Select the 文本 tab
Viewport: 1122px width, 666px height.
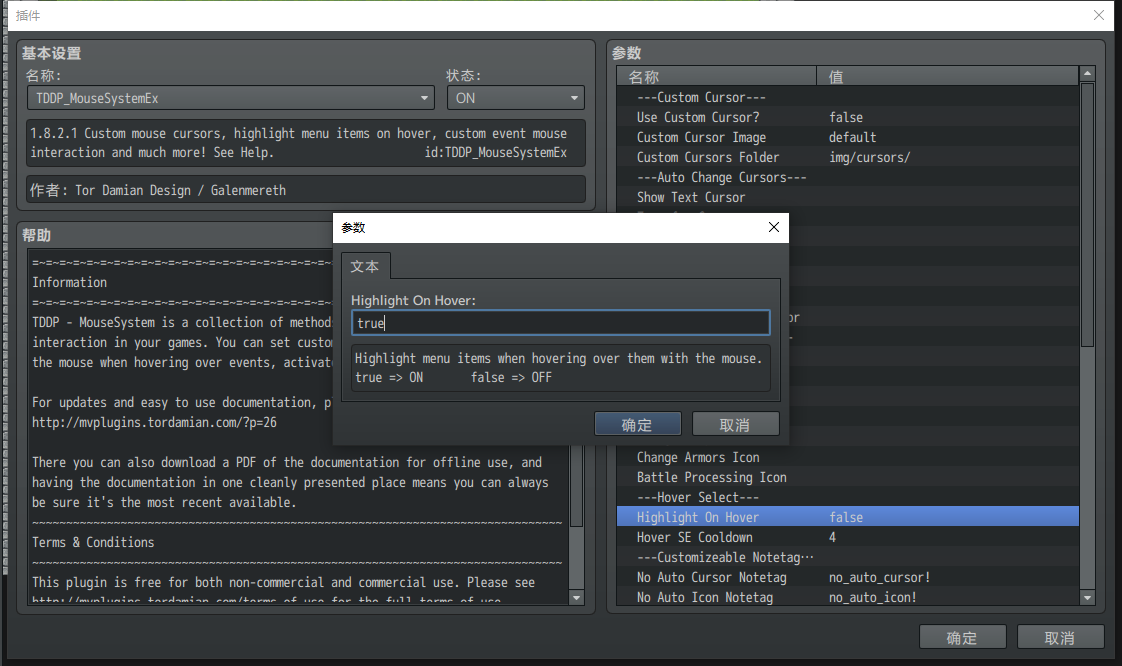pyautogui.click(x=365, y=266)
